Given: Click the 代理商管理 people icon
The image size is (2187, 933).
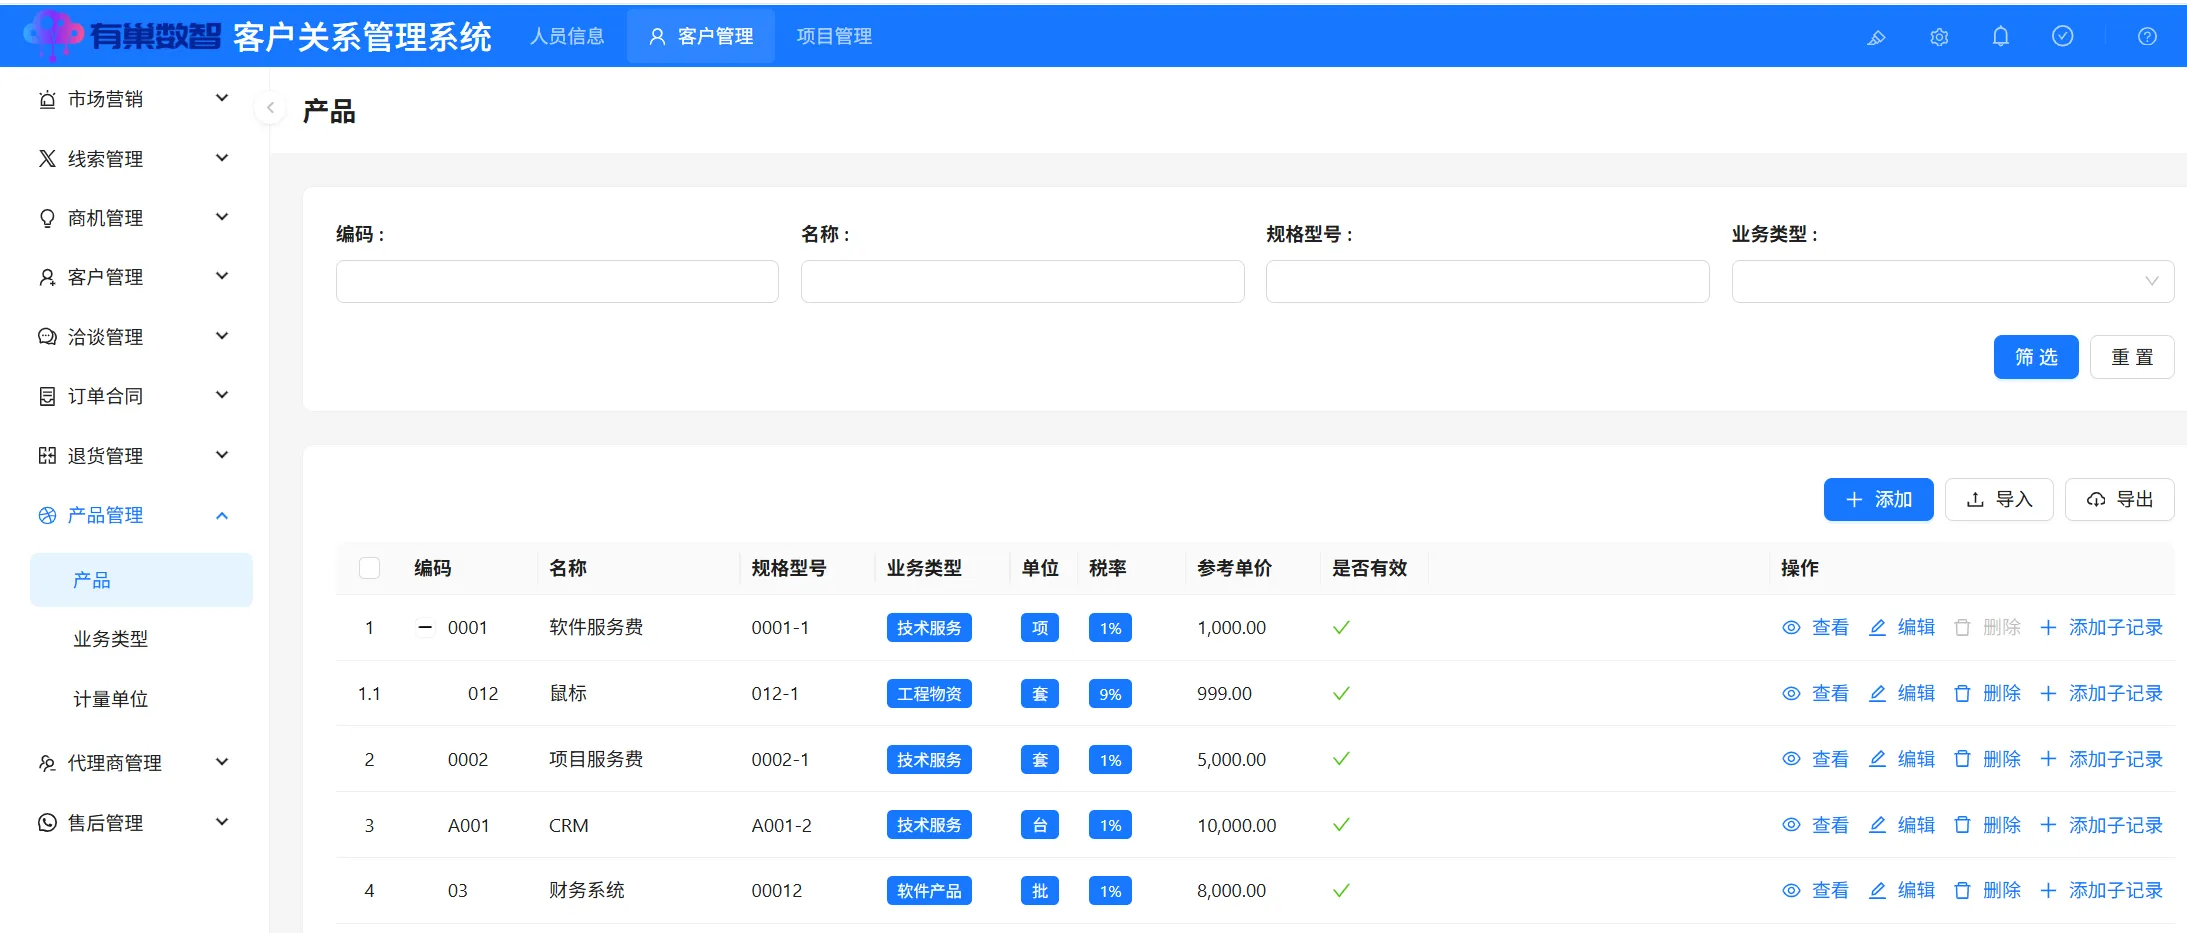Looking at the screenshot, I should [47, 763].
